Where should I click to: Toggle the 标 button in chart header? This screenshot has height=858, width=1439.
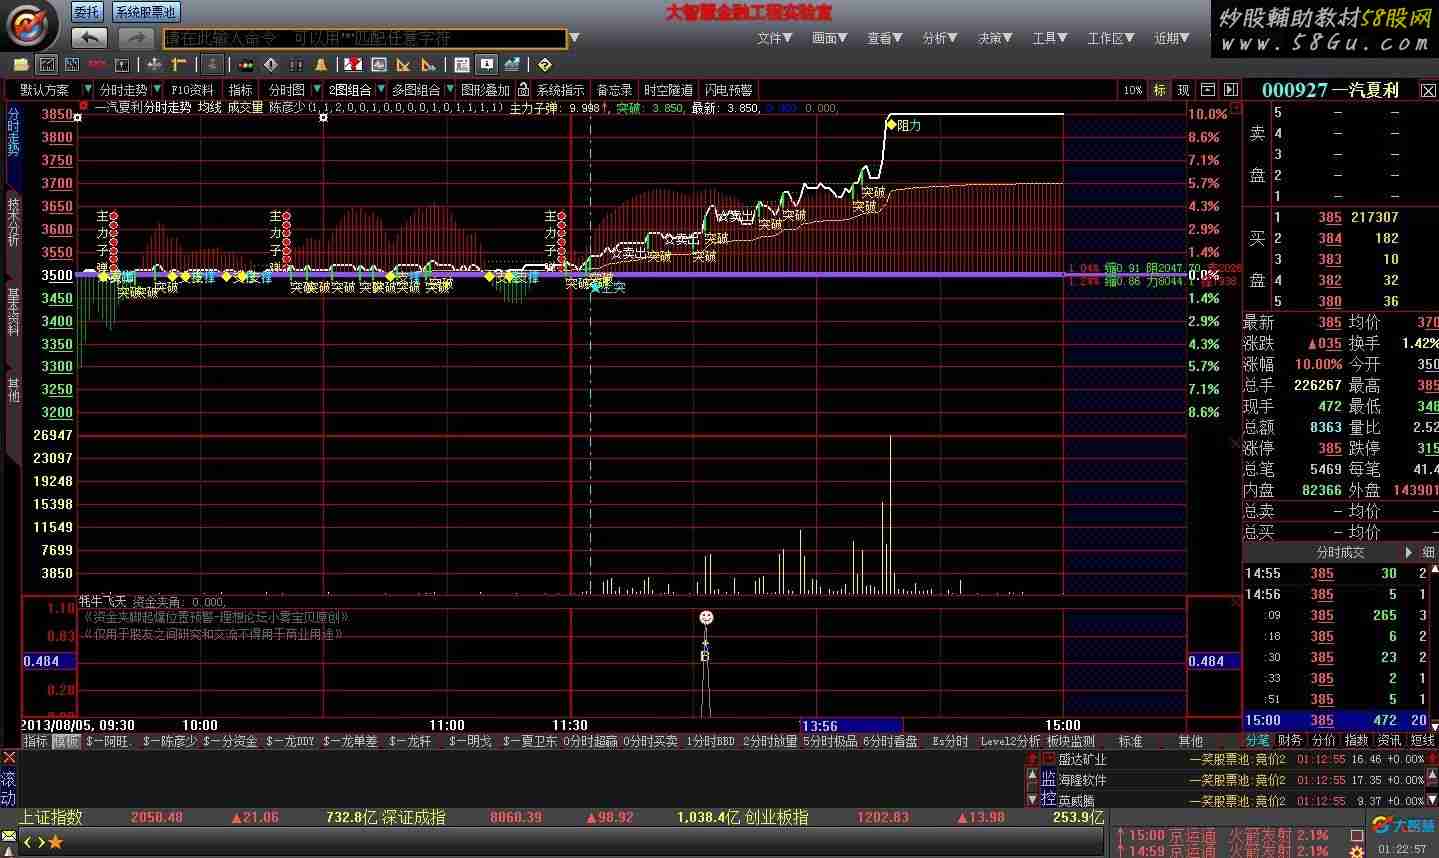1160,90
